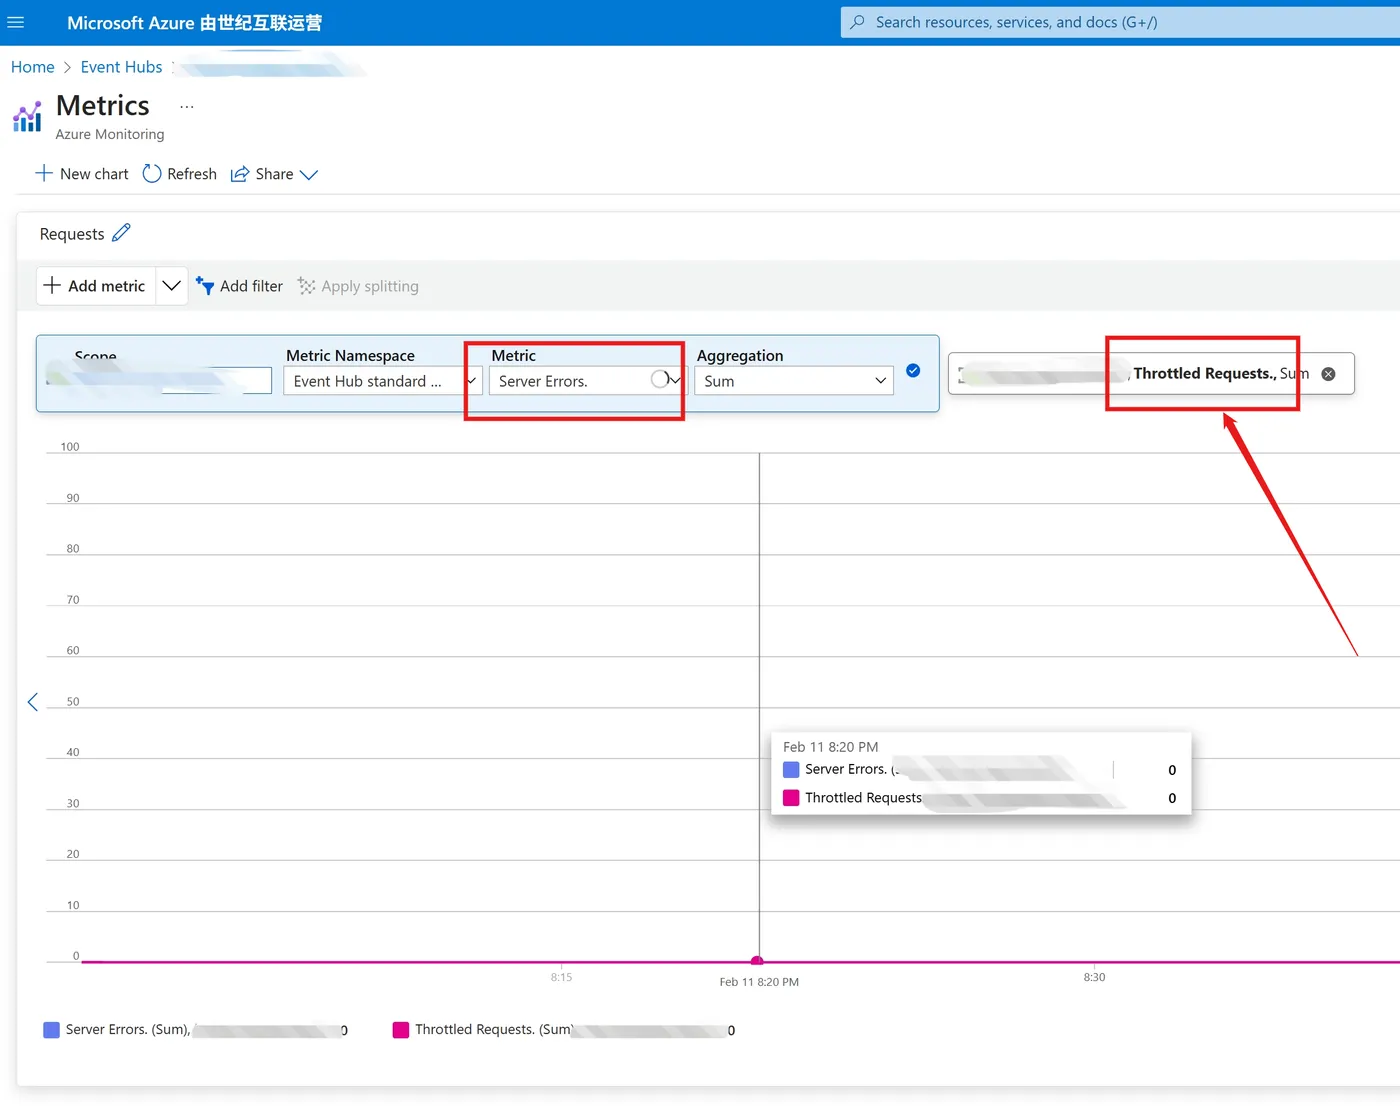Click the left chevron beside chart
This screenshot has height=1117, width=1400.
pos(33,702)
